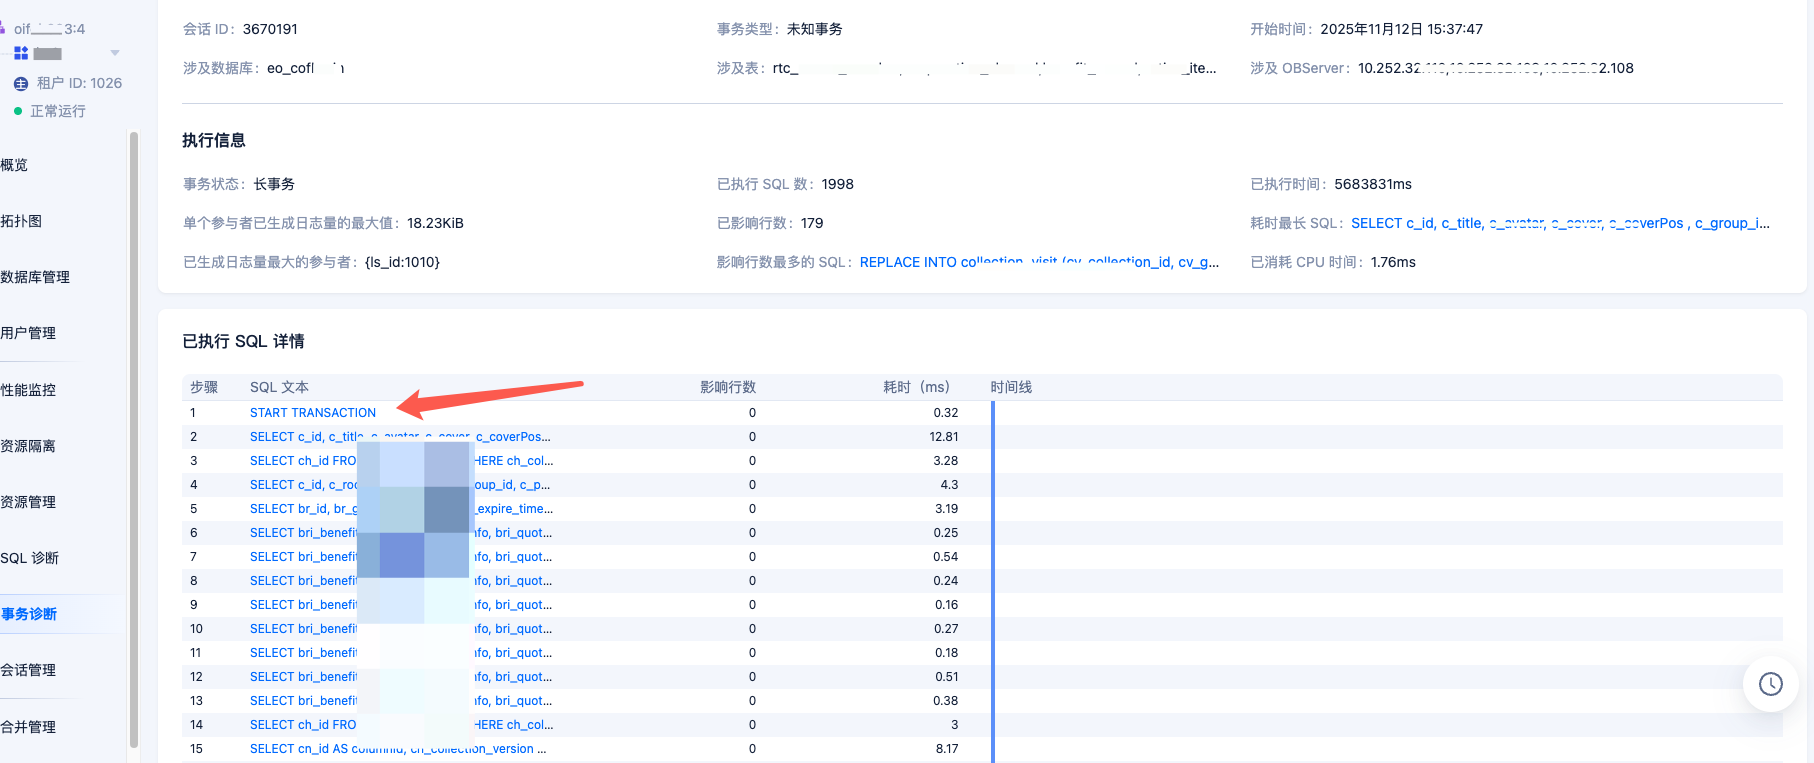This screenshot has height=763, width=1814.
Task: Open 会话管理 in the sidebar
Action: 29,670
